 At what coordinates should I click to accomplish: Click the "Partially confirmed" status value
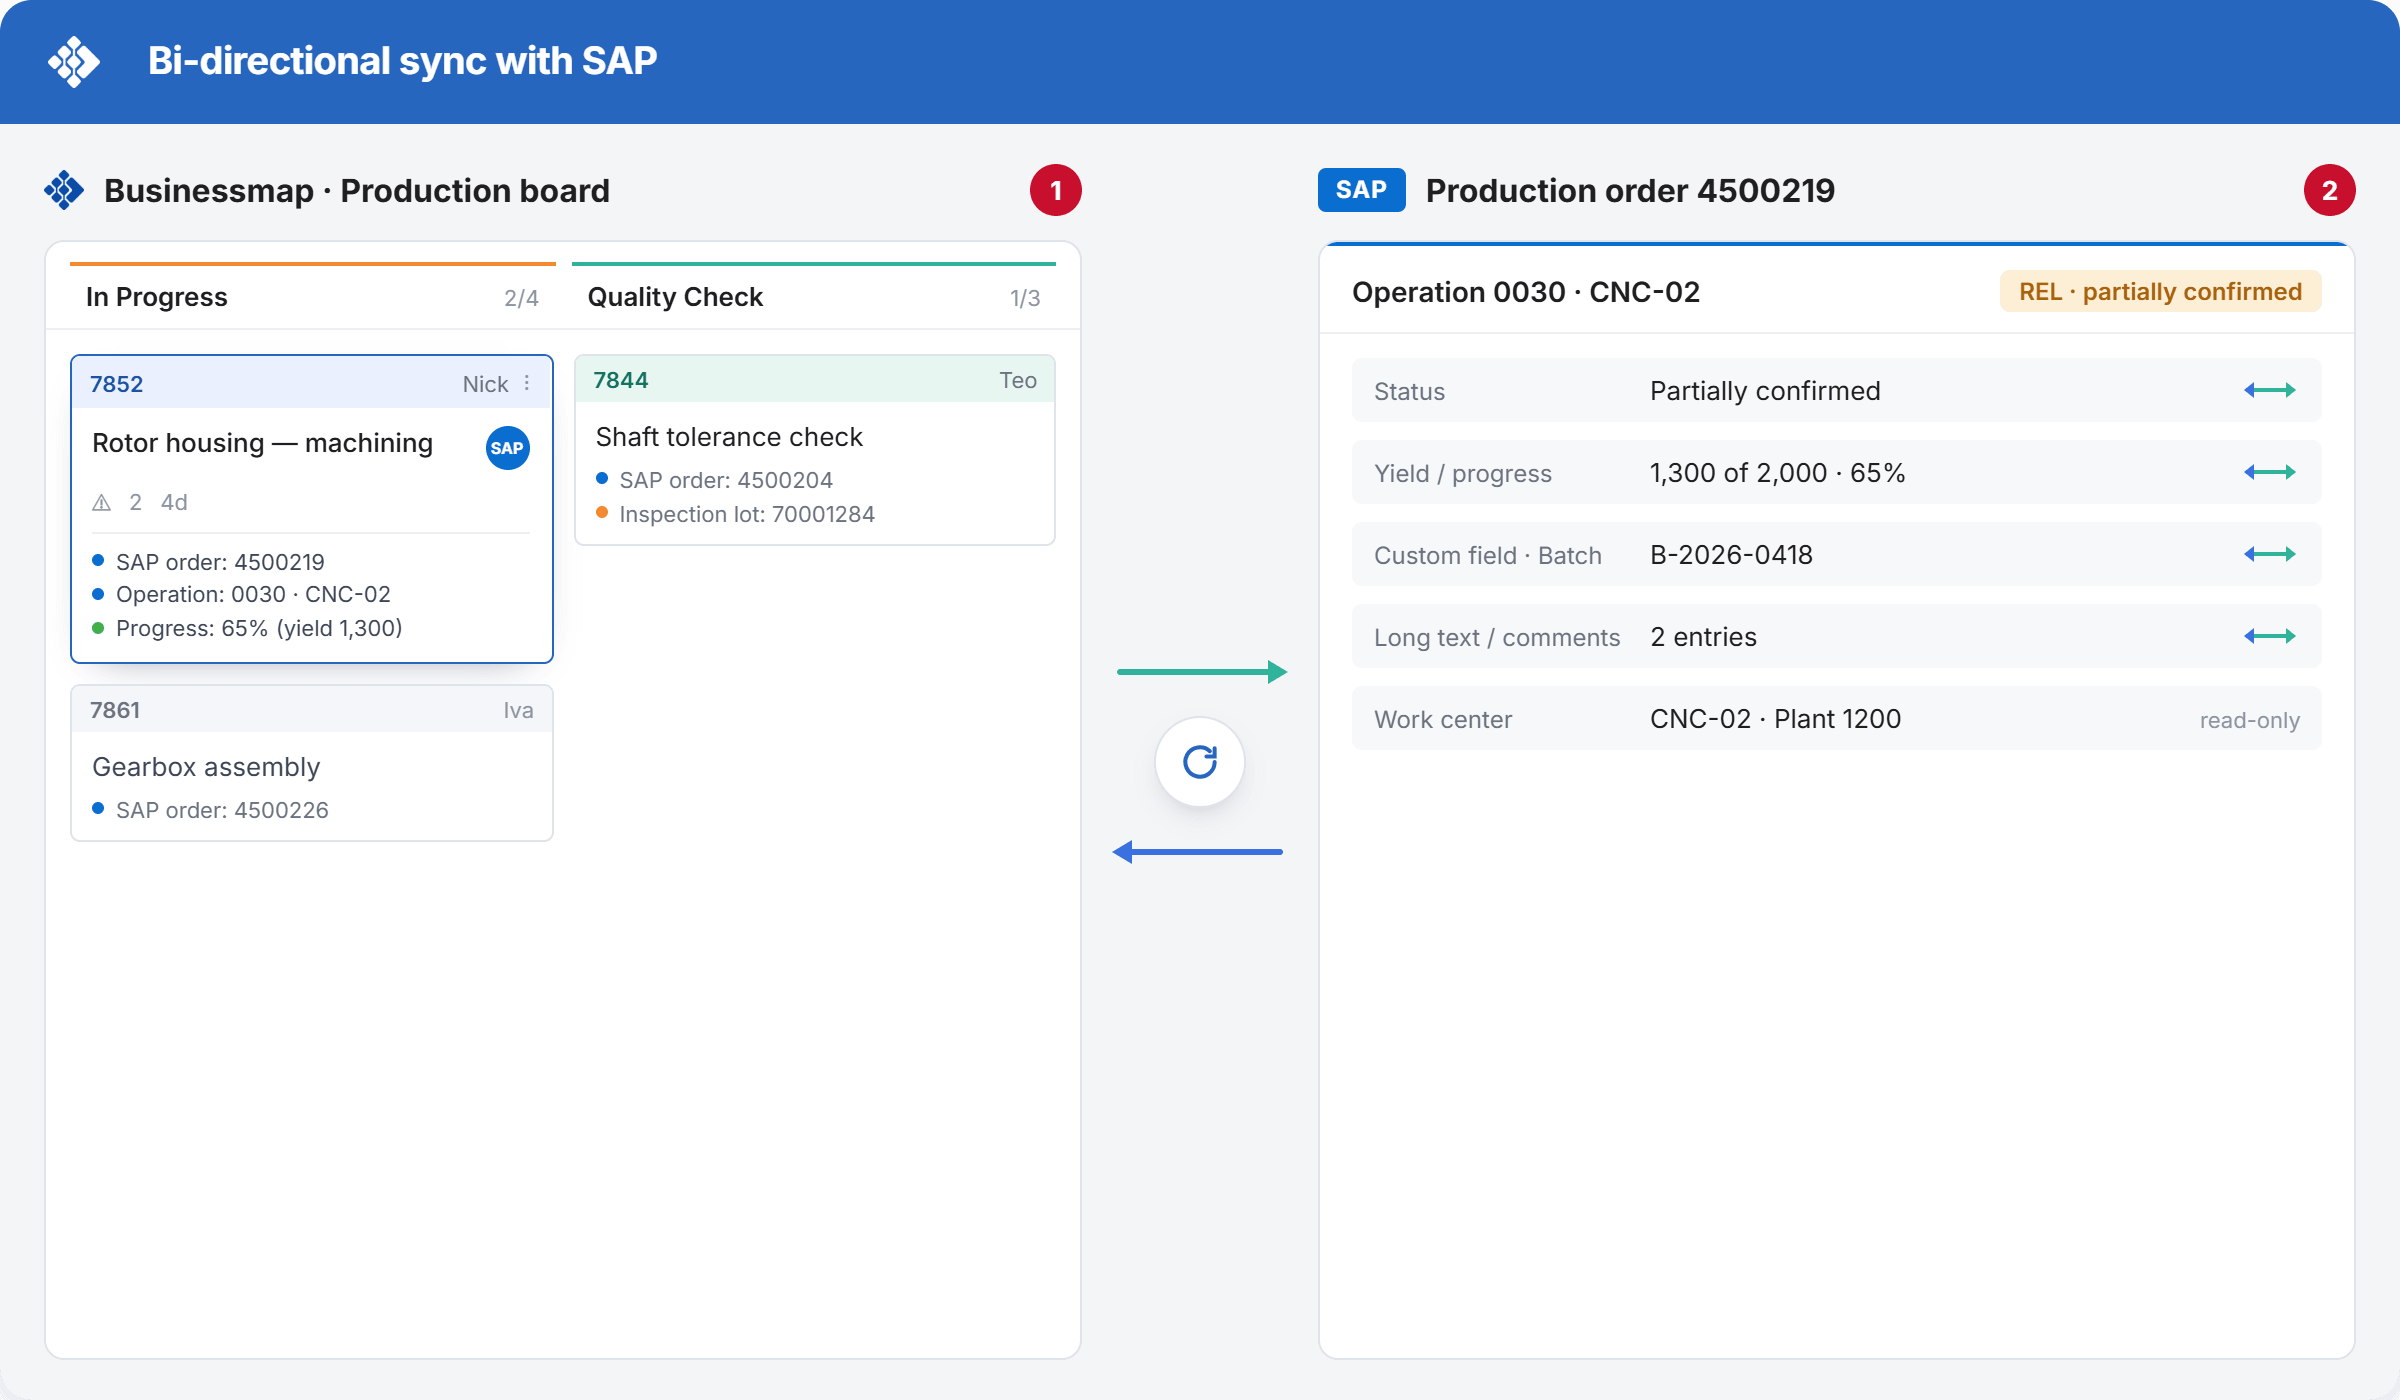[1765, 390]
